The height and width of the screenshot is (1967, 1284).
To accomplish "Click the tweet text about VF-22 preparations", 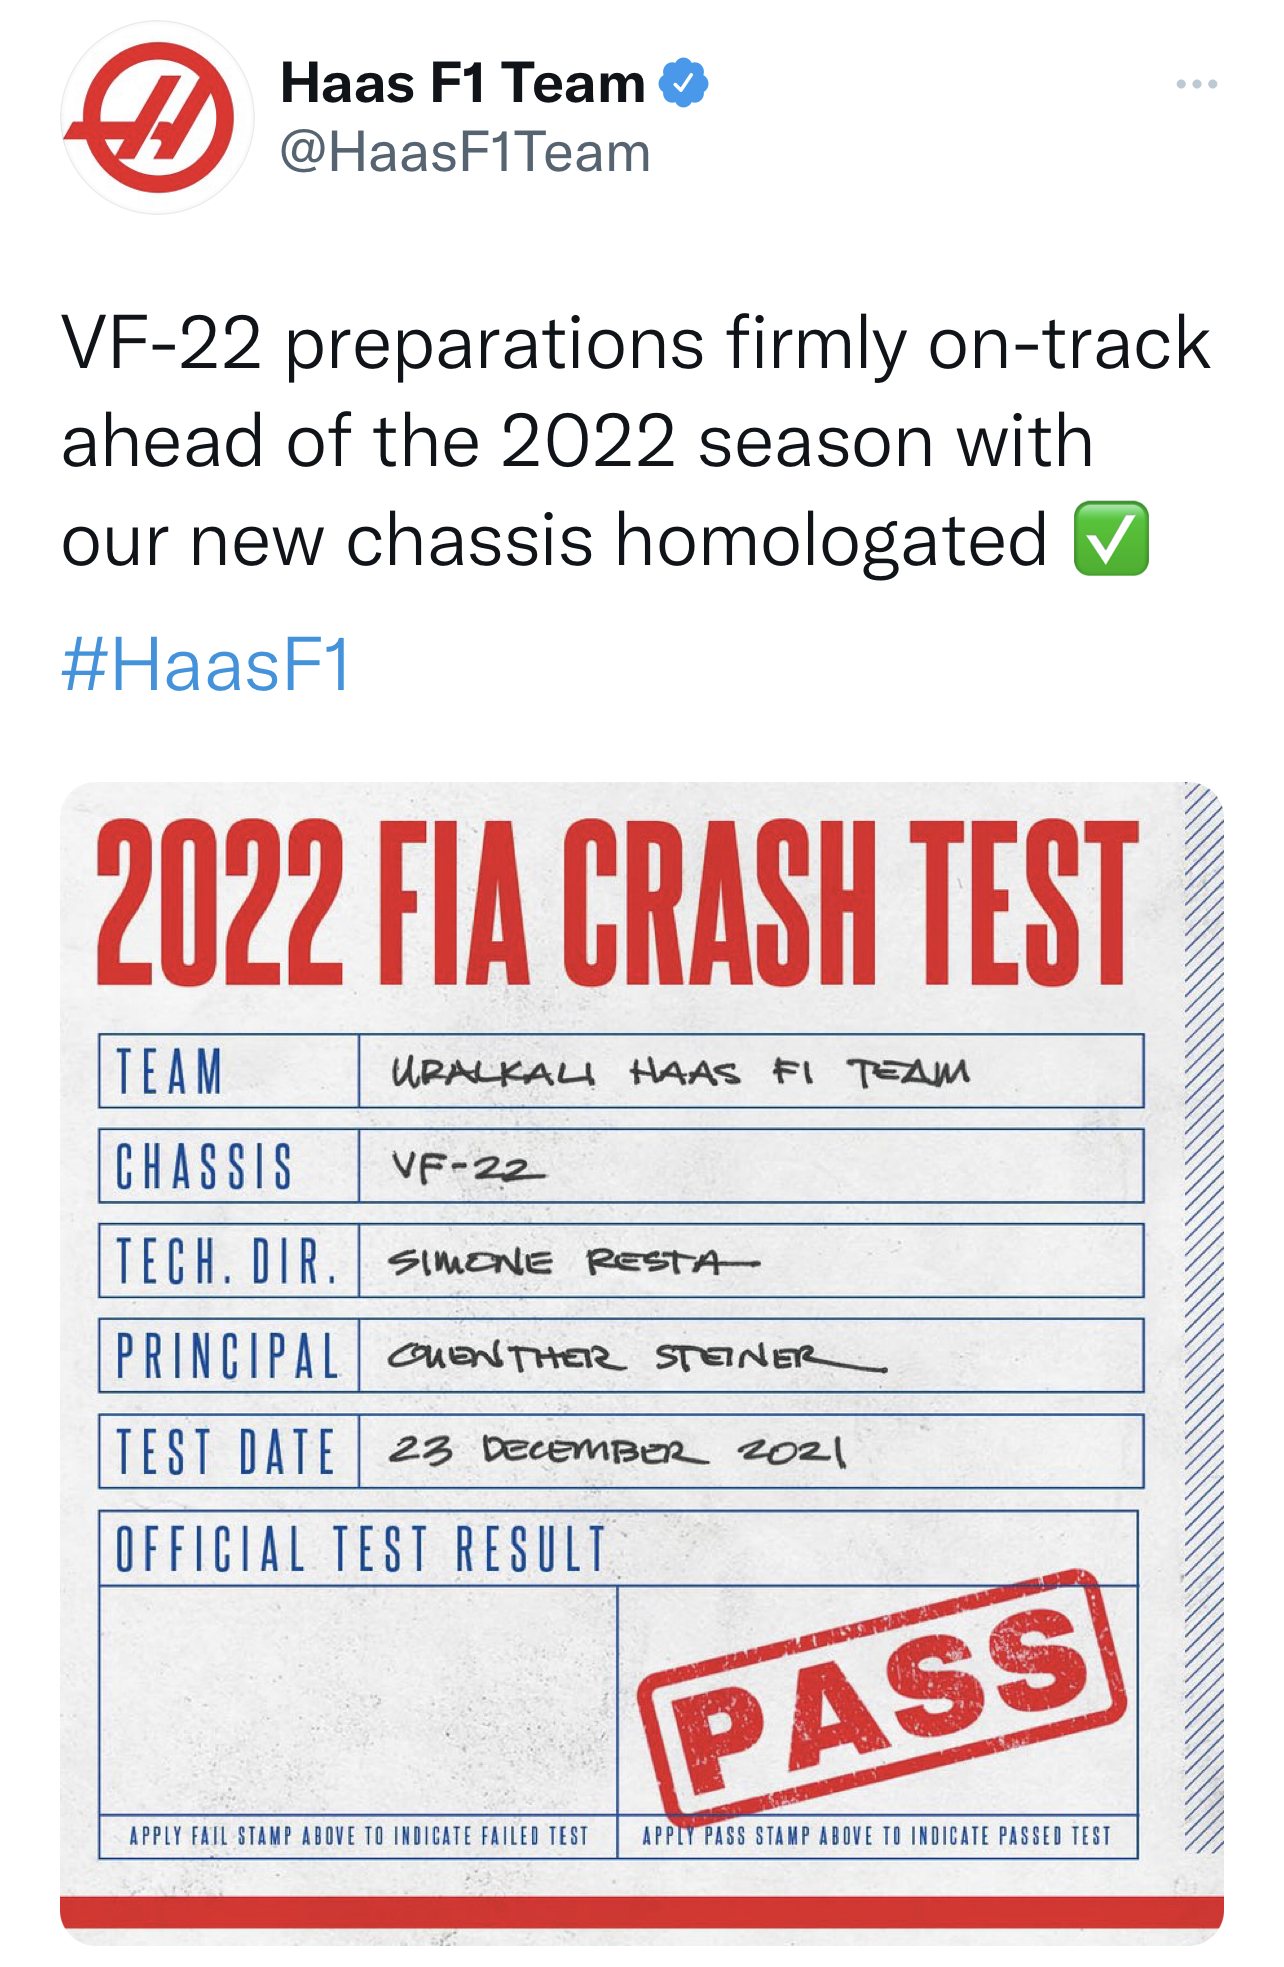I will (635, 440).
